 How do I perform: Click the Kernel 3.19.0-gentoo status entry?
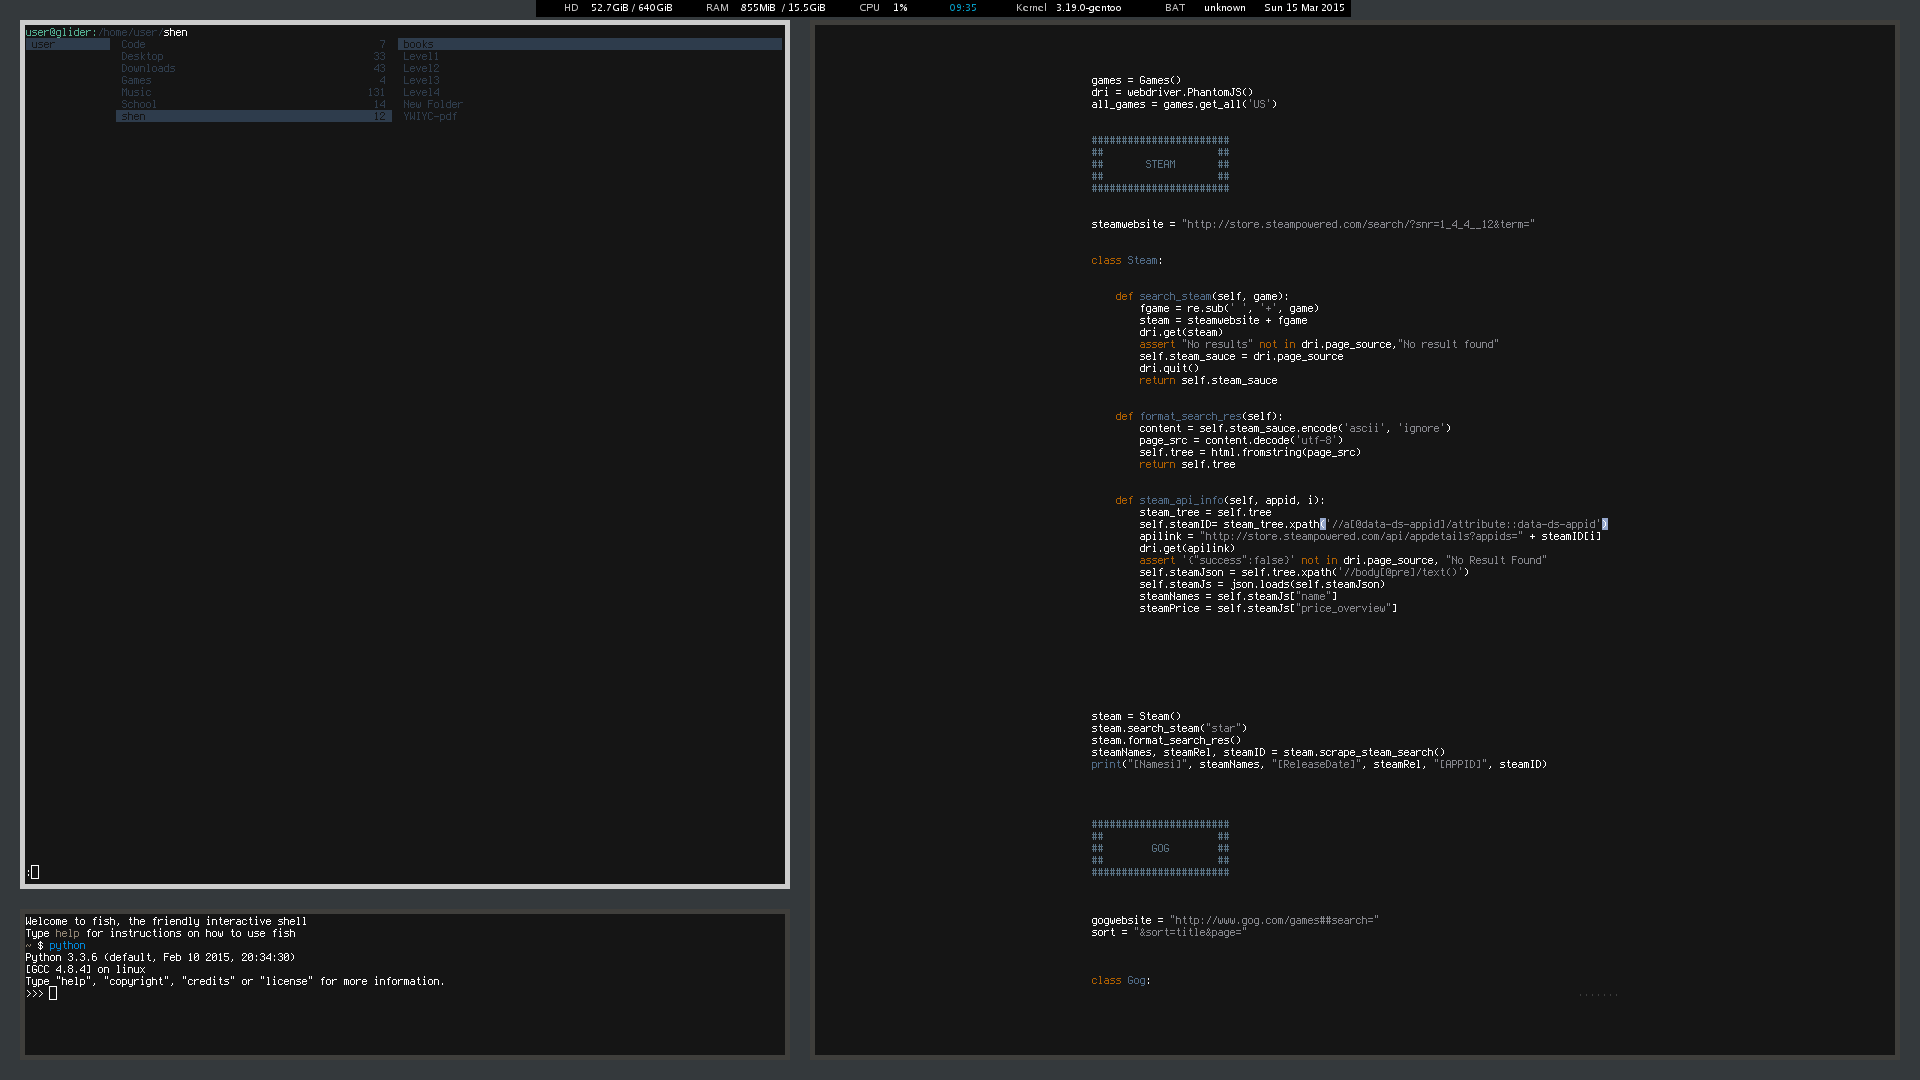click(1068, 8)
